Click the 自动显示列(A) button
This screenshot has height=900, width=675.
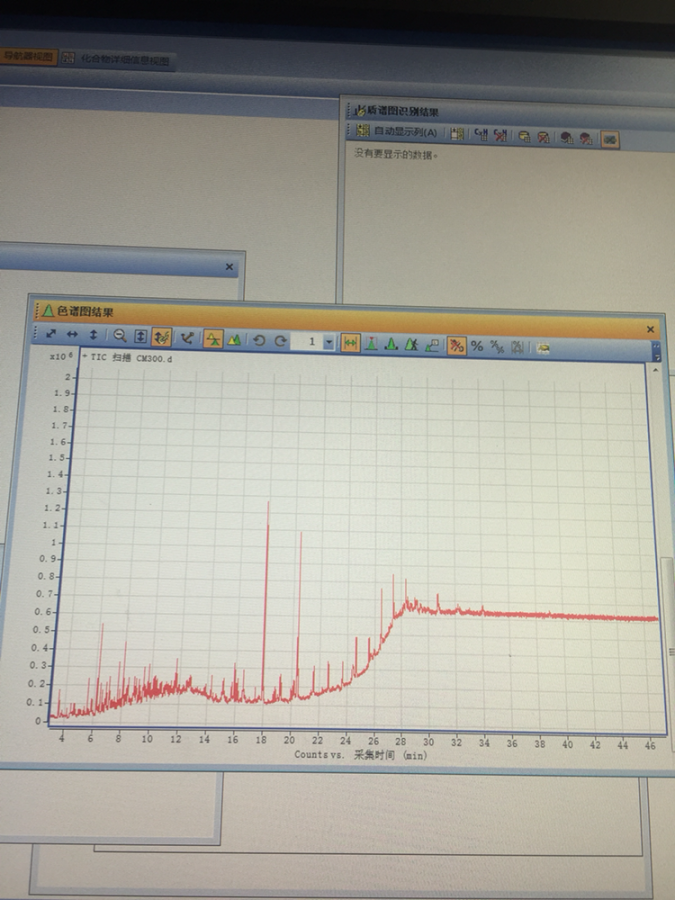(398, 132)
